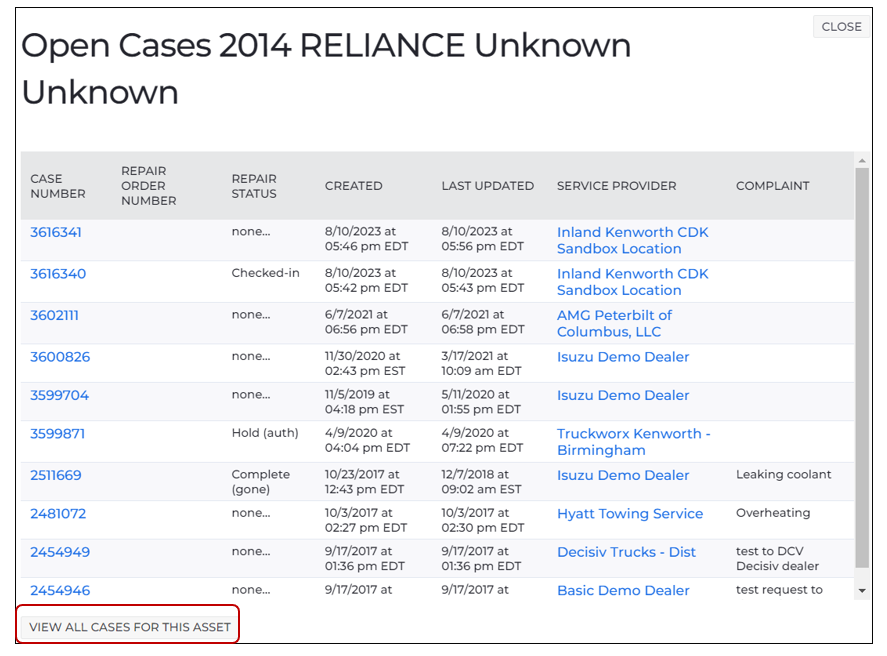
Task: Close the Open Cases dialog
Action: [x=842, y=27]
